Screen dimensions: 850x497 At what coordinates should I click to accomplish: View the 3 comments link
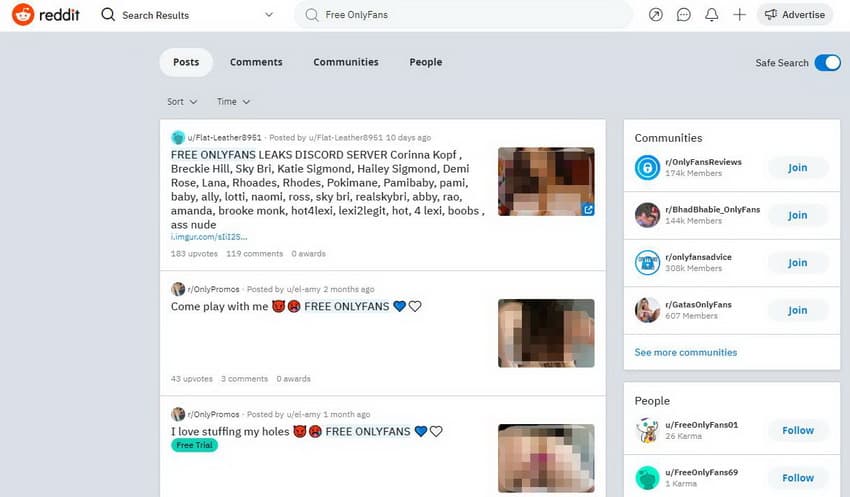coord(244,379)
